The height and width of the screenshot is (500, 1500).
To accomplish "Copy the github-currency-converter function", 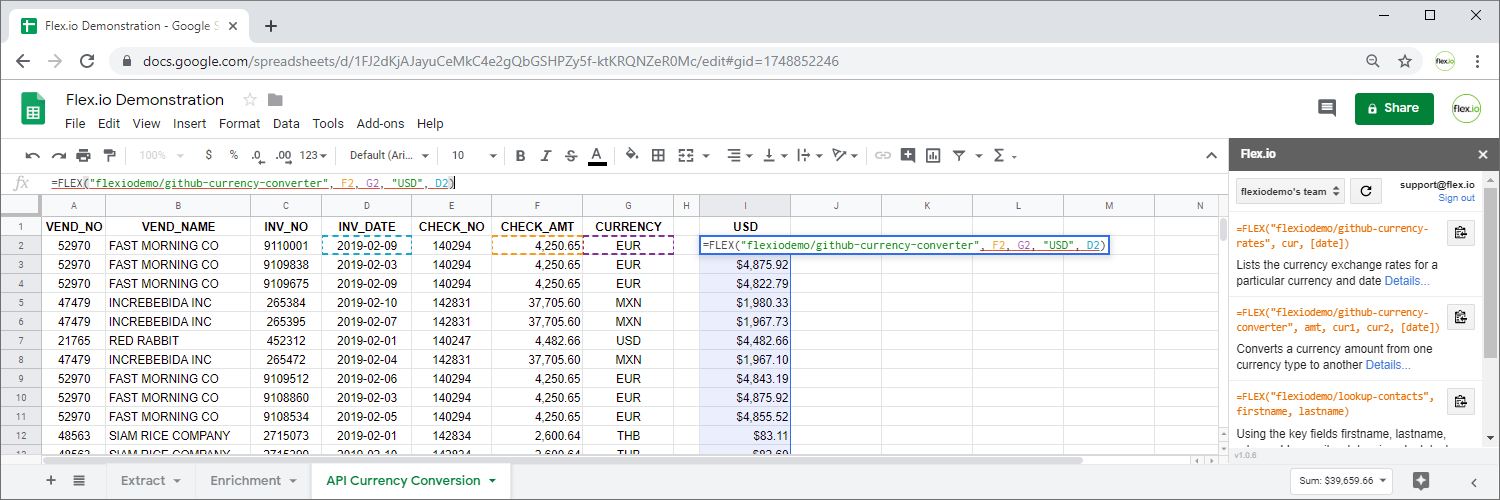I will pos(1461,317).
